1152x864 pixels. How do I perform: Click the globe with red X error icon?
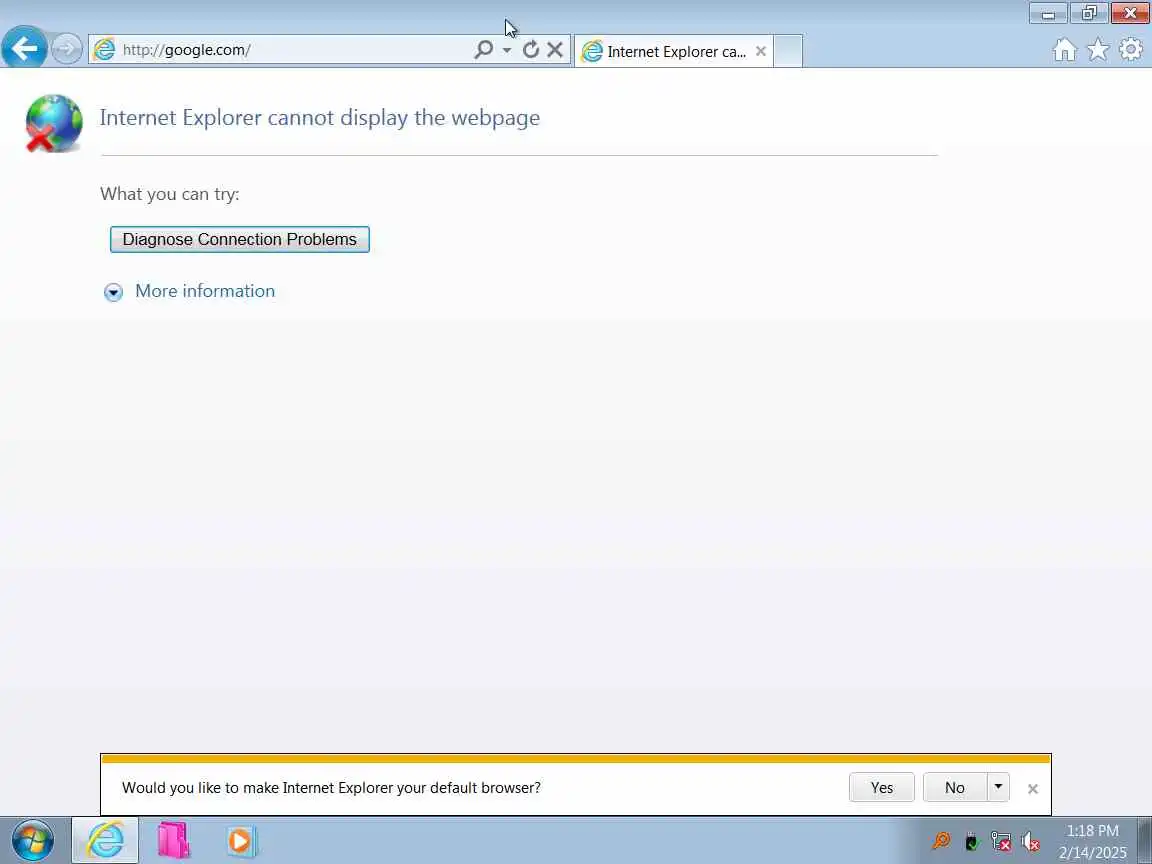(x=53, y=123)
